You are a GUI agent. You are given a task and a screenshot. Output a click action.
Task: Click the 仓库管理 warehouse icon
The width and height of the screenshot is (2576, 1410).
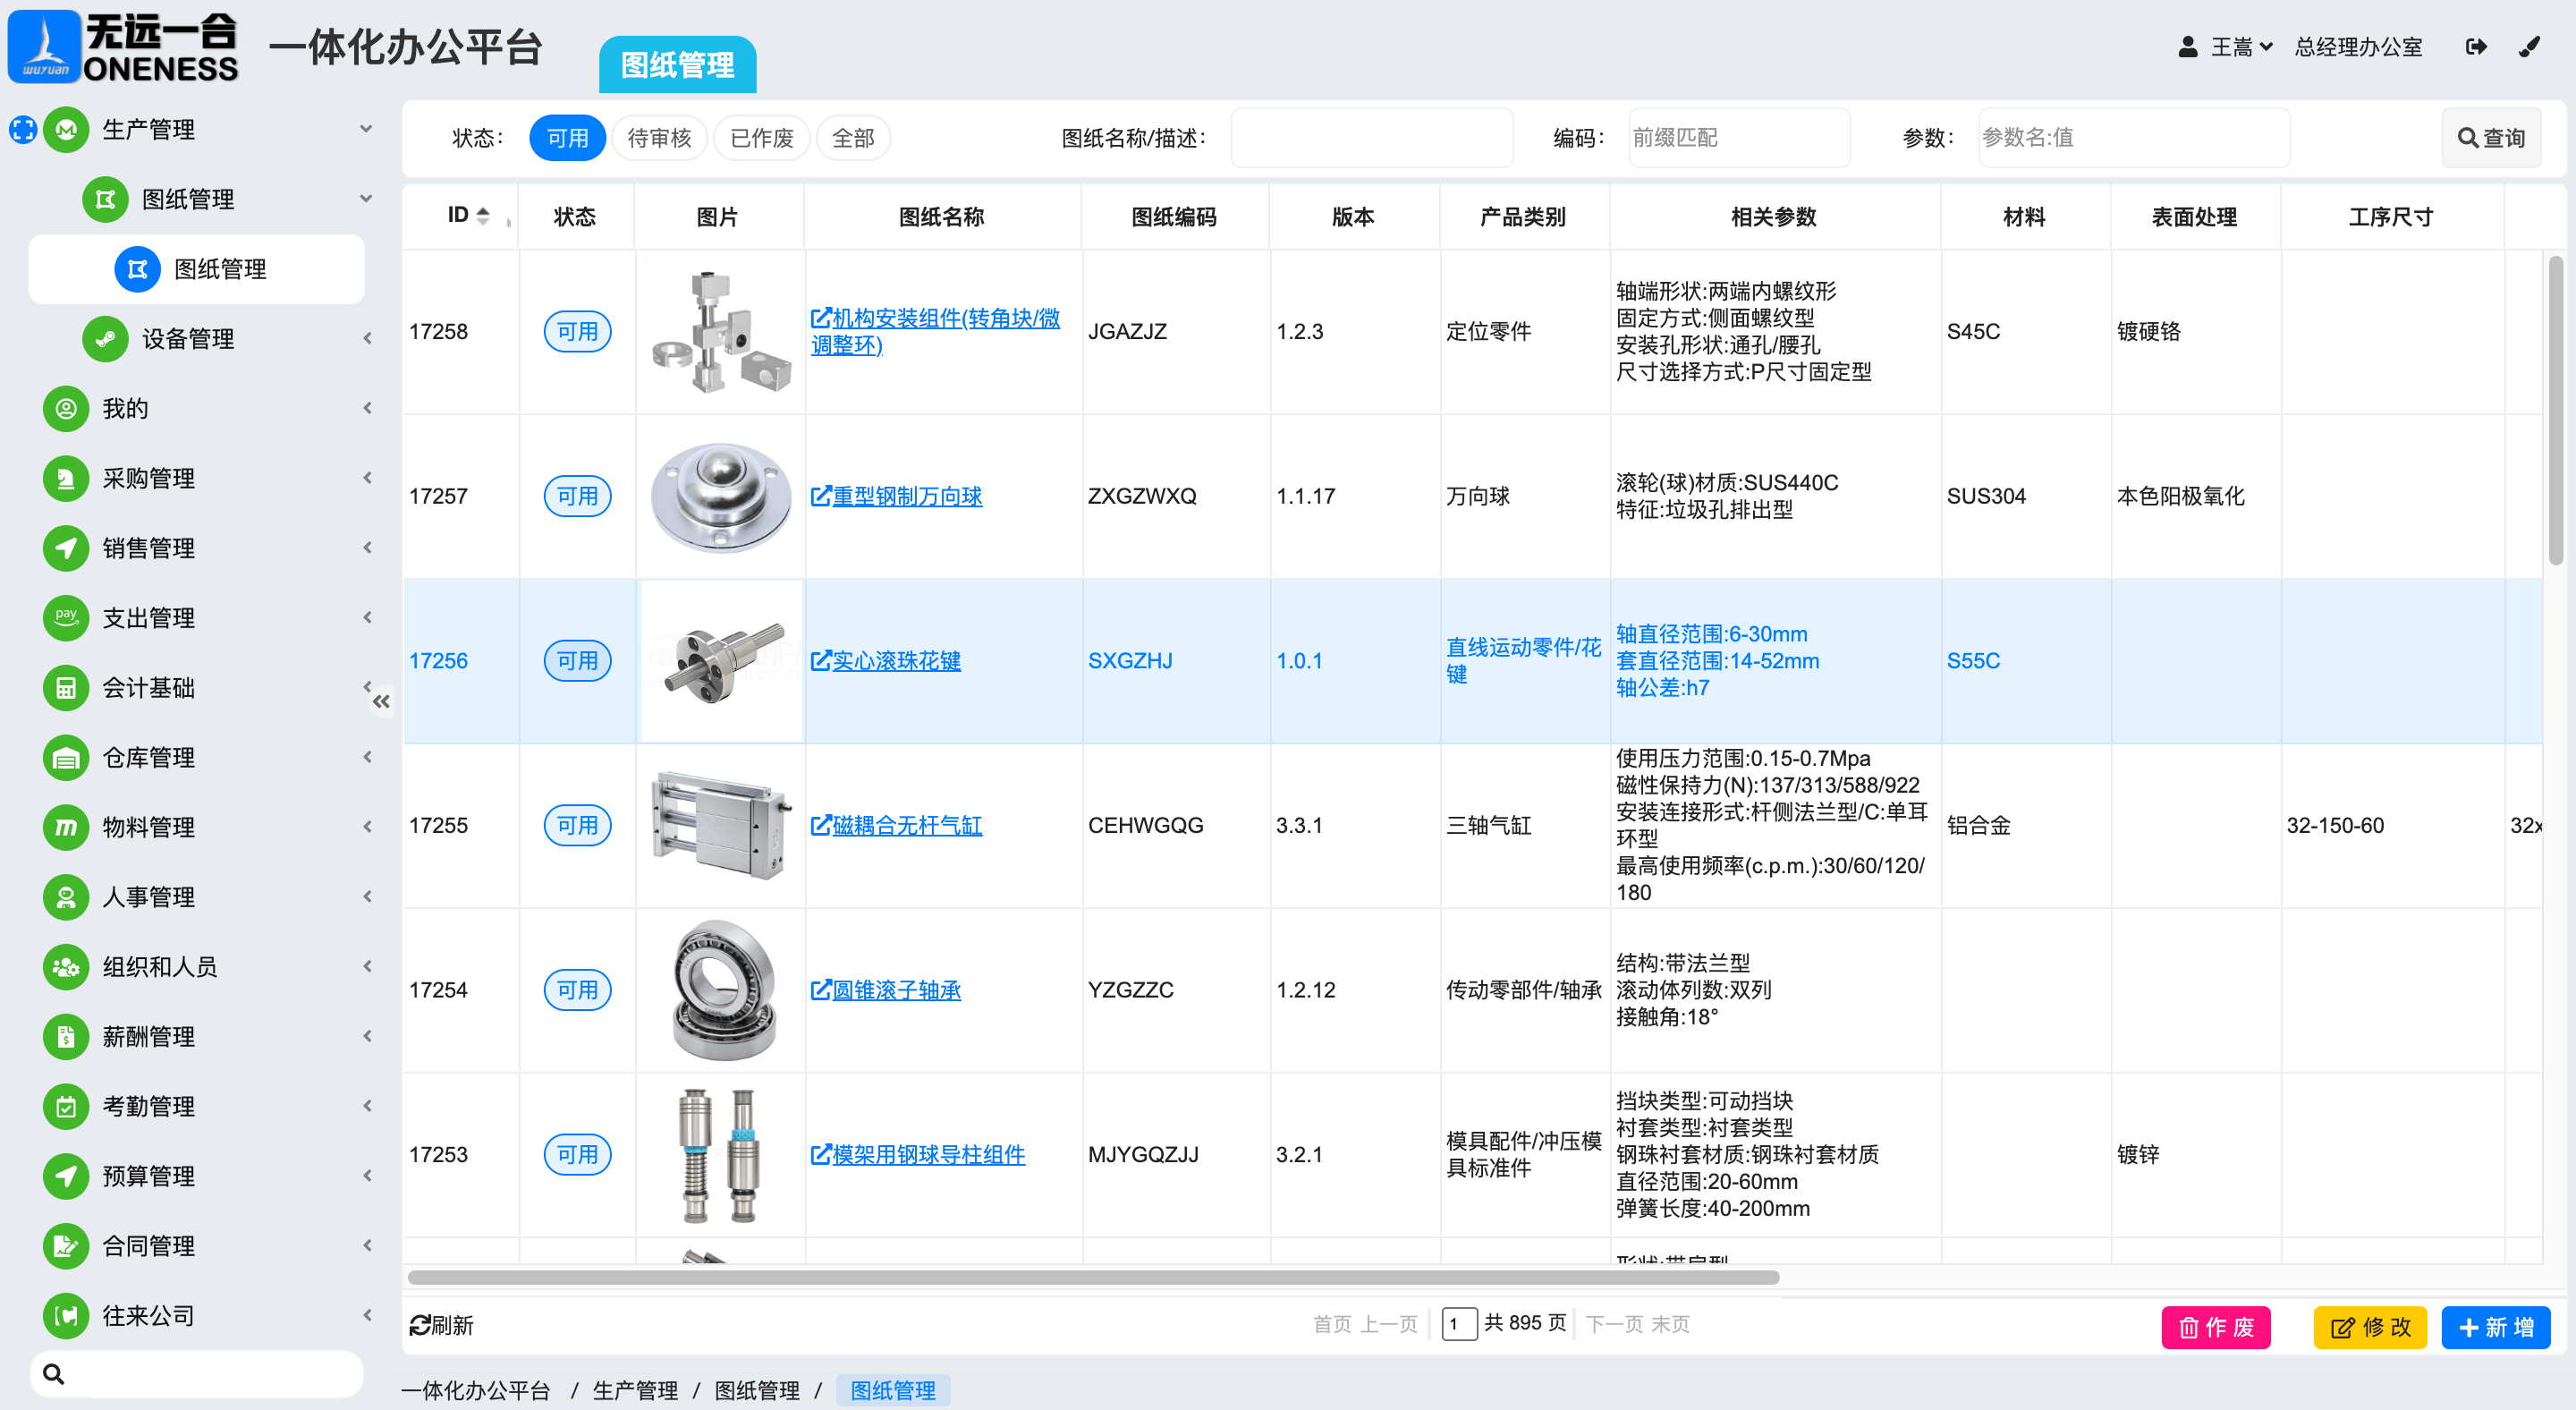[x=66, y=757]
